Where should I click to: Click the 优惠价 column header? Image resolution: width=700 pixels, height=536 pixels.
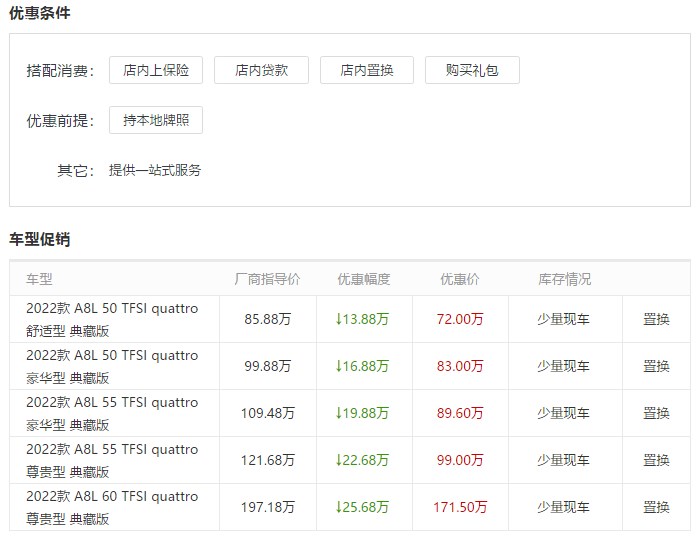(460, 279)
